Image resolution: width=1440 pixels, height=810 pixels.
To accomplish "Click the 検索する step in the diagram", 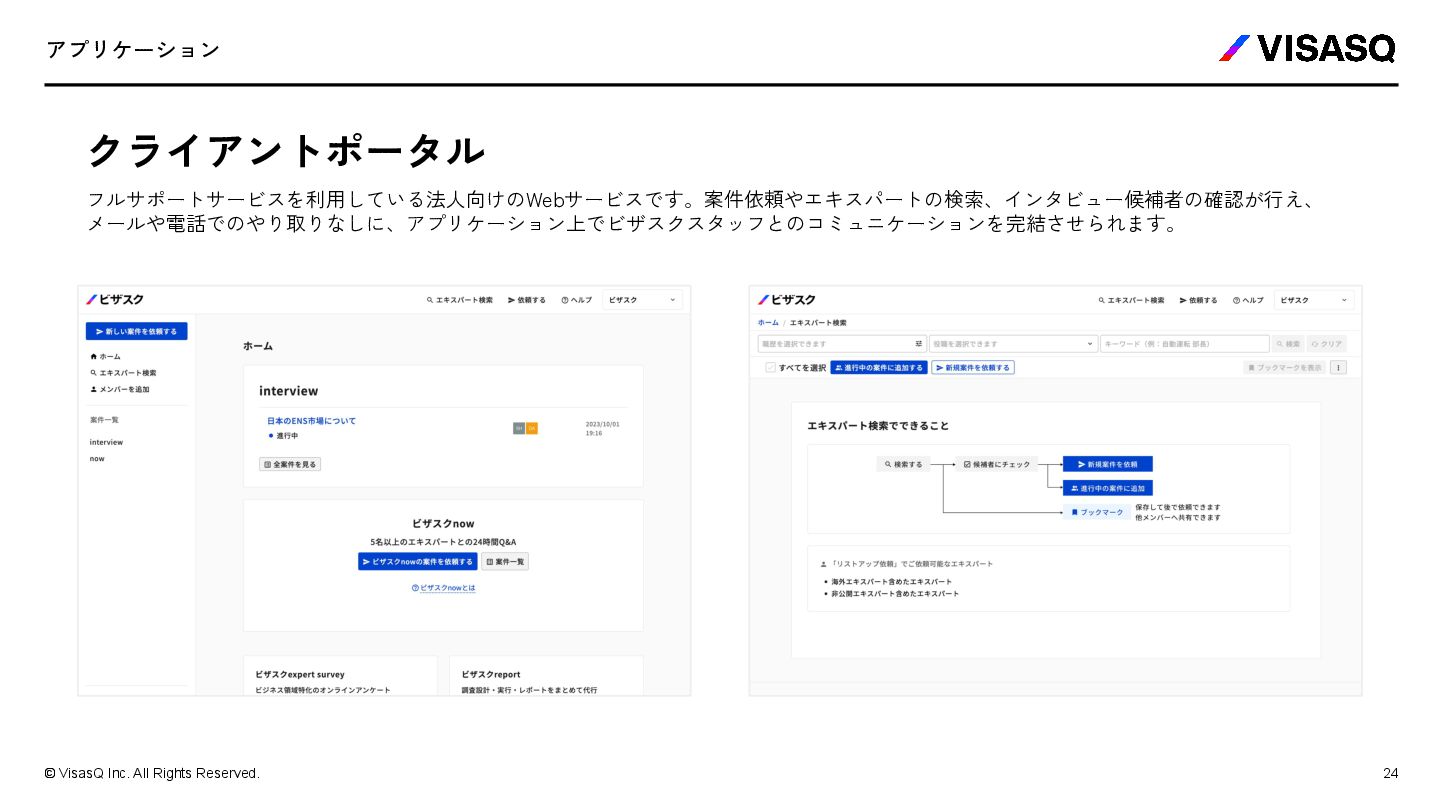I will tap(903, 464).
